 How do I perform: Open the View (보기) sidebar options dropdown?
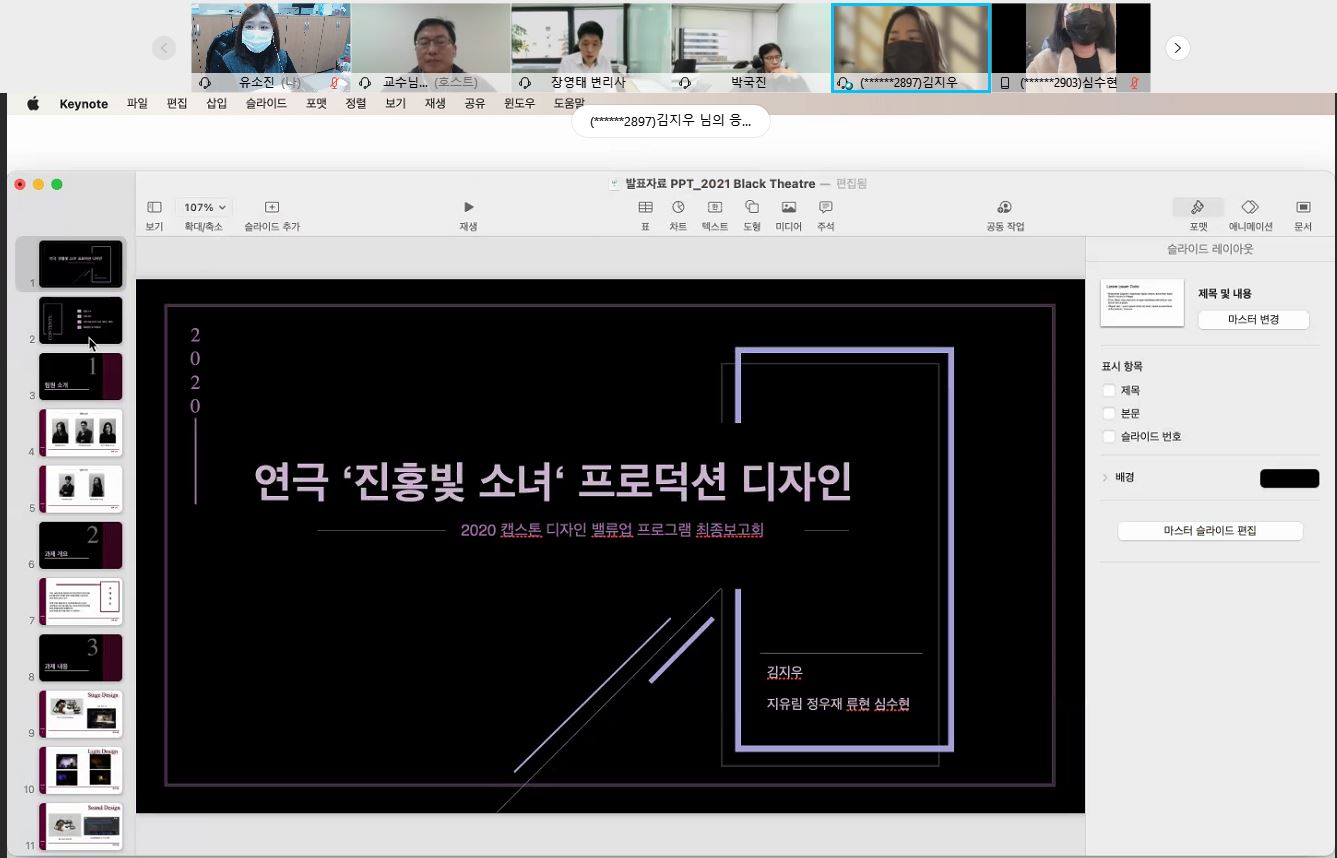coord(154,208)
